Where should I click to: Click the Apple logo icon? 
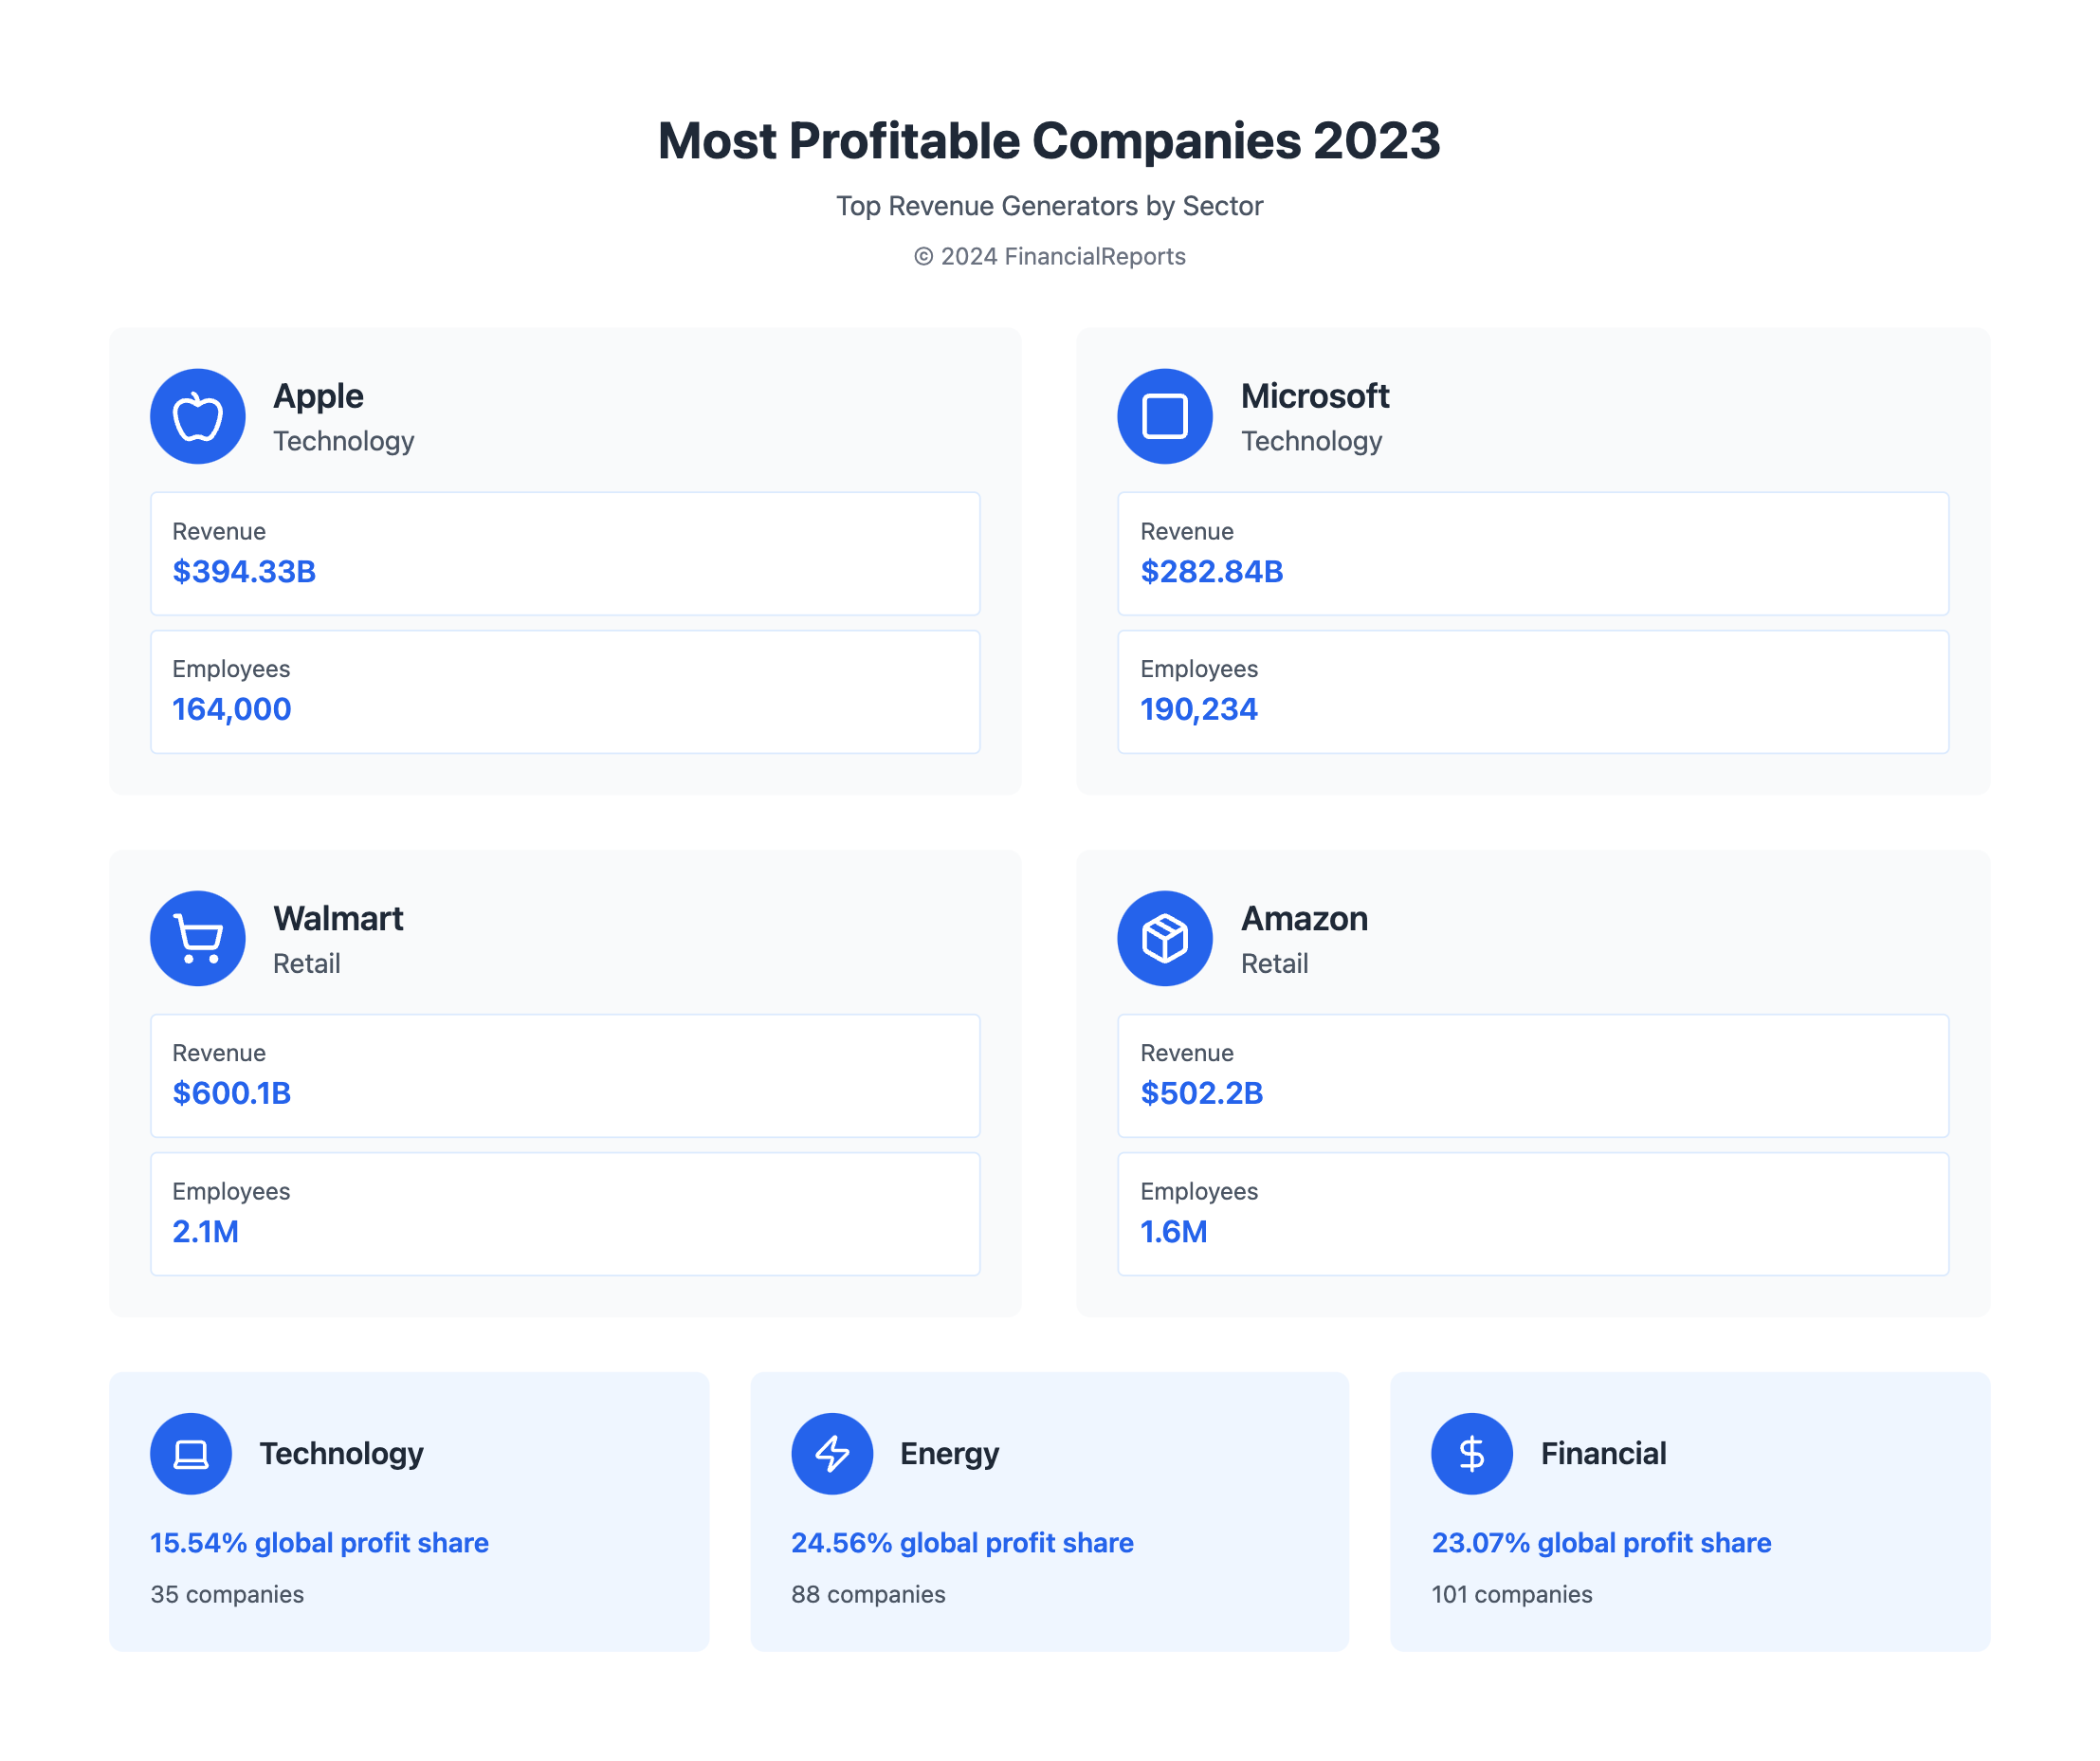click(198, 416)
